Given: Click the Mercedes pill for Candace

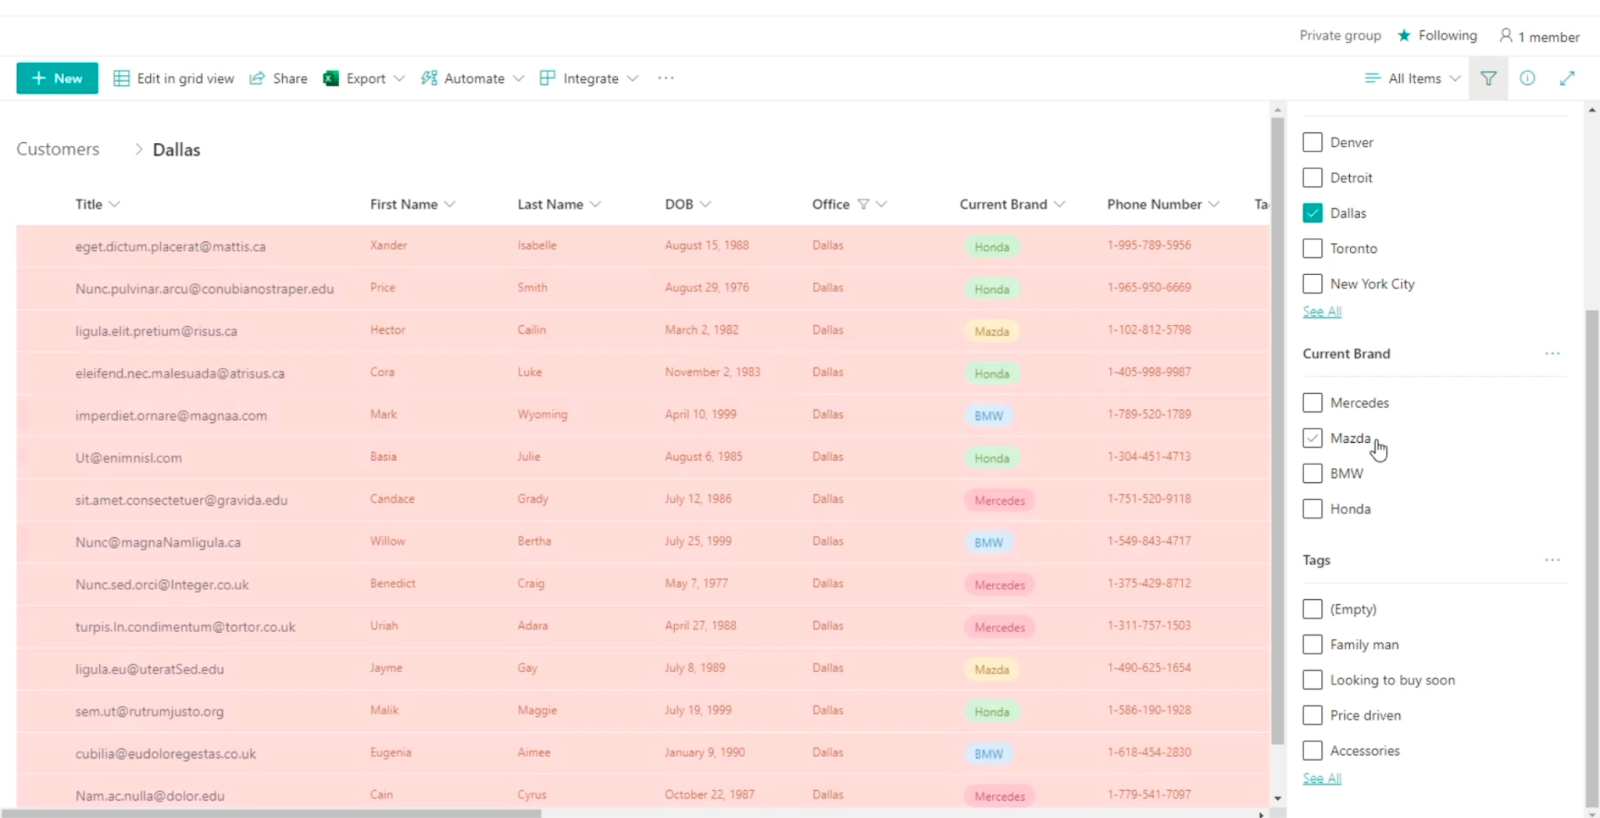Looking at the screenshot, I should pyautogui.click(x=1000, y=500).
